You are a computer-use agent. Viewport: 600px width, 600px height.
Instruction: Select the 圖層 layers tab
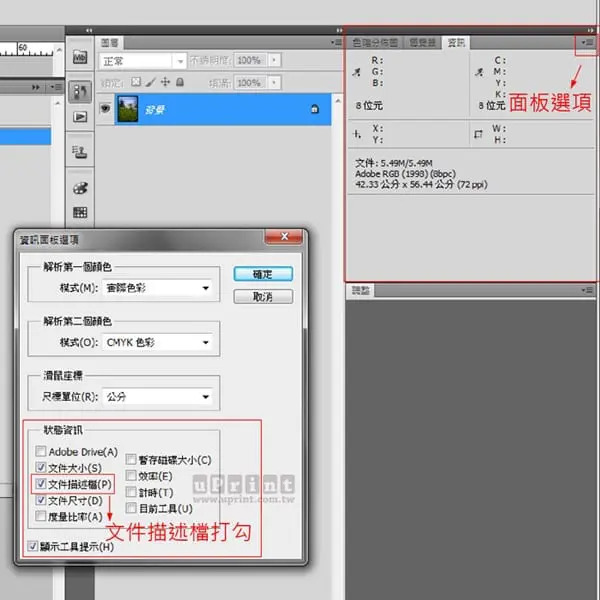click(x=110, y=42)
